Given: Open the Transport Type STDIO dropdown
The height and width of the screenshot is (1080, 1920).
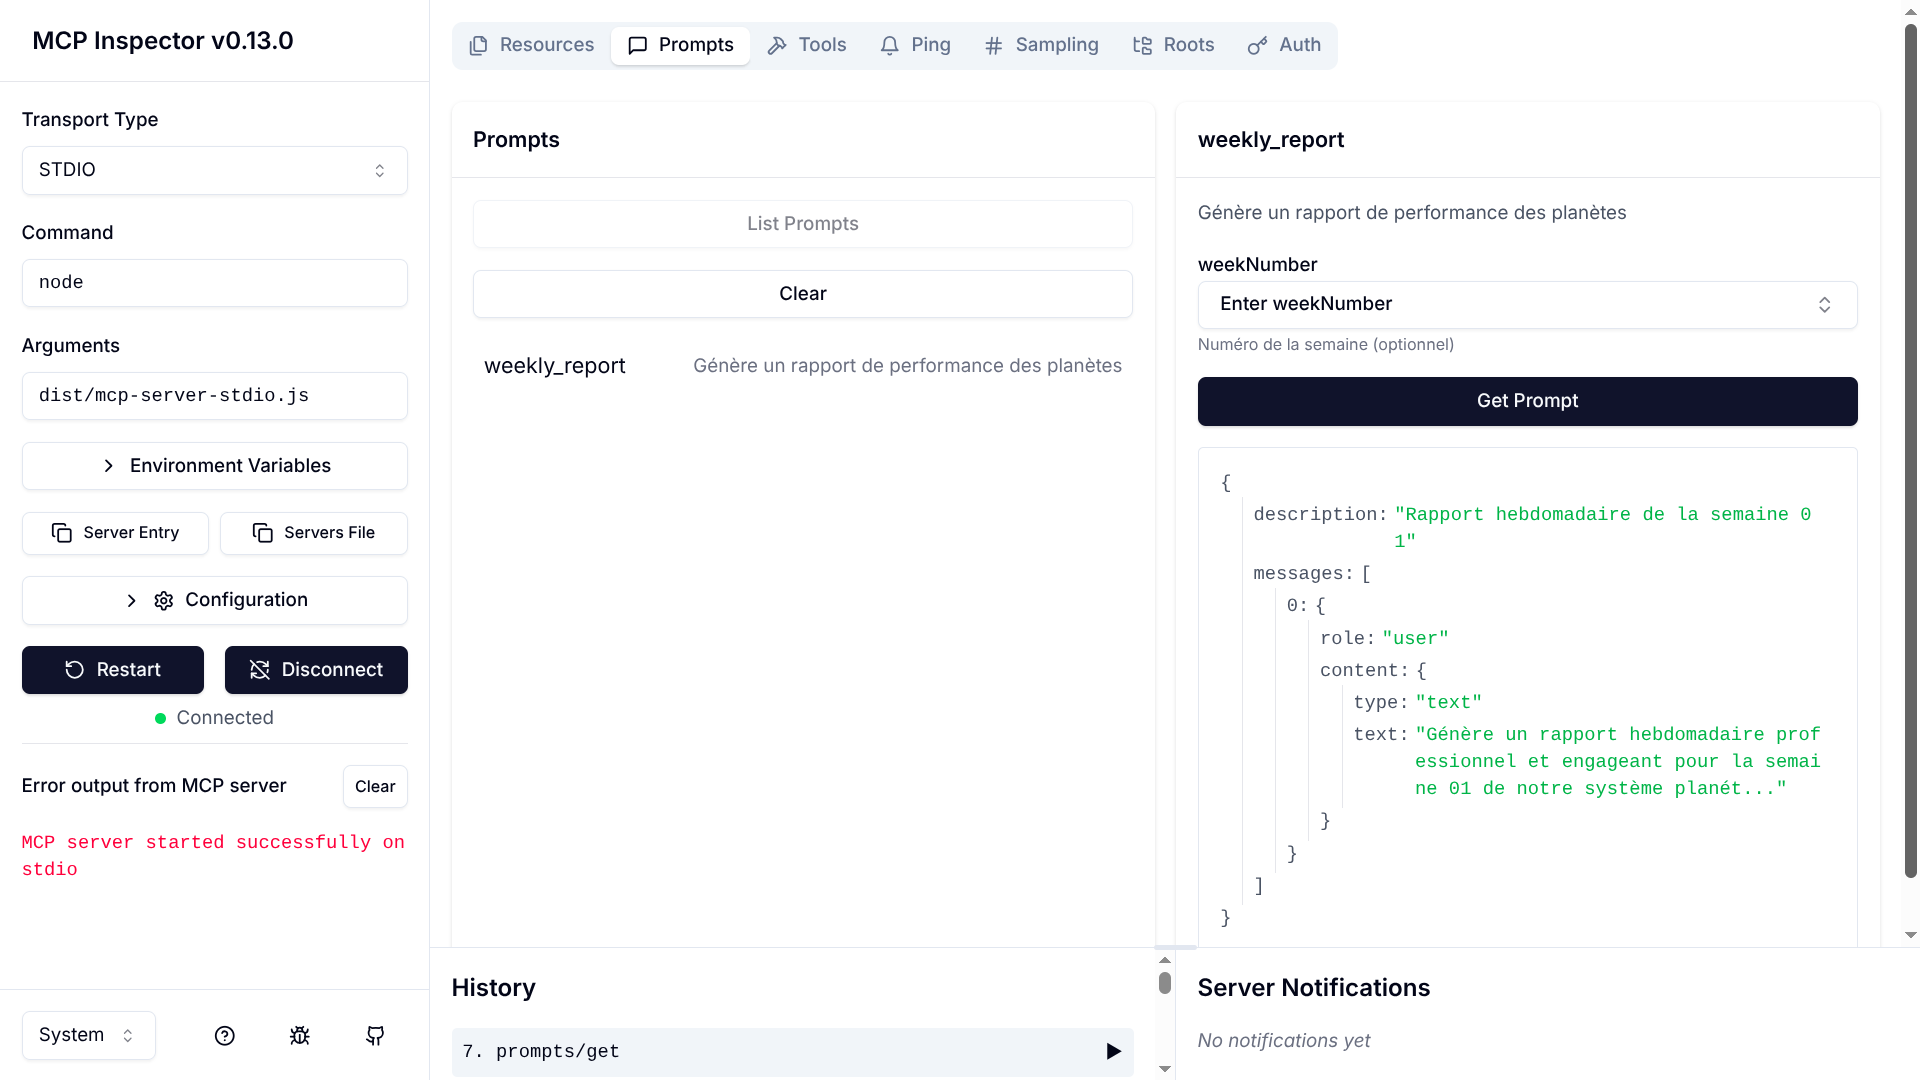Looking at the screenshot, I should [215, 170].
